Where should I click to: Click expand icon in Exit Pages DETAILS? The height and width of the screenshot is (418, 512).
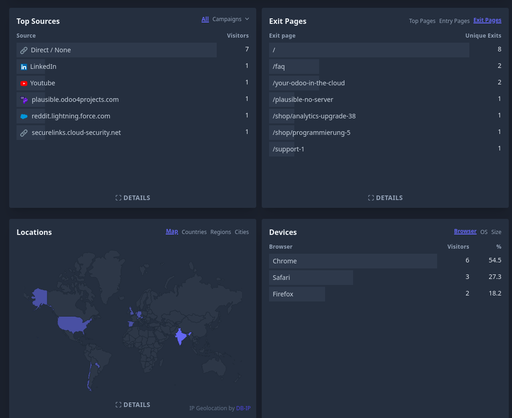[x=371, y=198]
